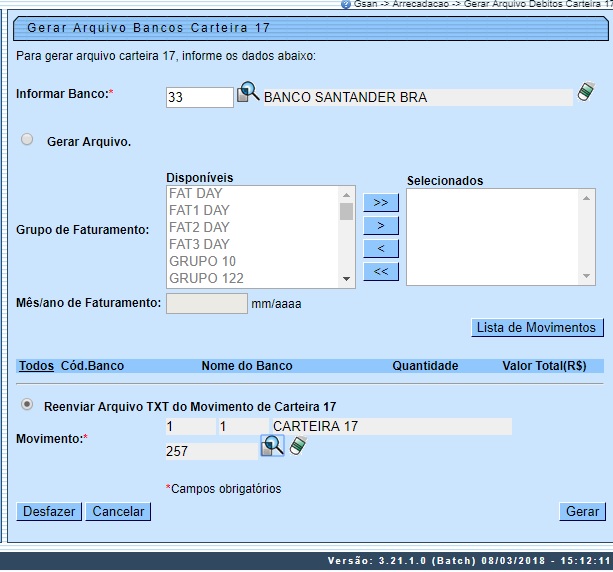The height and width of the screenshot is (572, 613).
Task: Click the search magnifier next to bank code
Action: coord(247,95)
